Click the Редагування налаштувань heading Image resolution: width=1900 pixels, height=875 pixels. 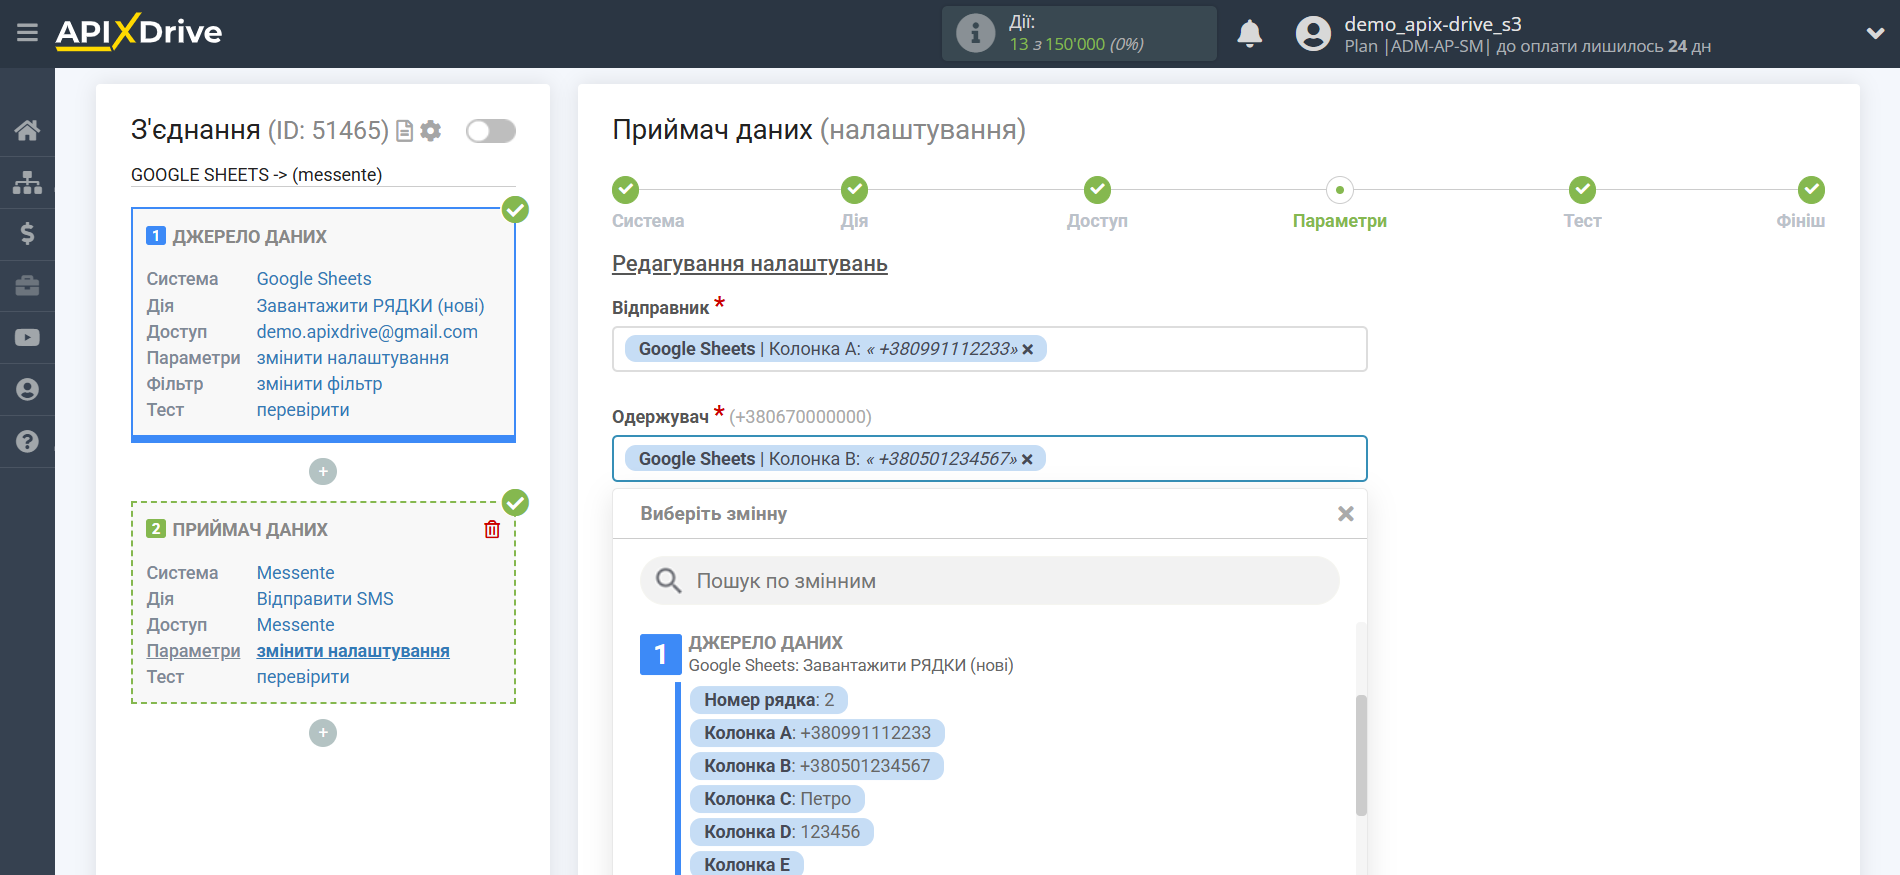point(749,264)
